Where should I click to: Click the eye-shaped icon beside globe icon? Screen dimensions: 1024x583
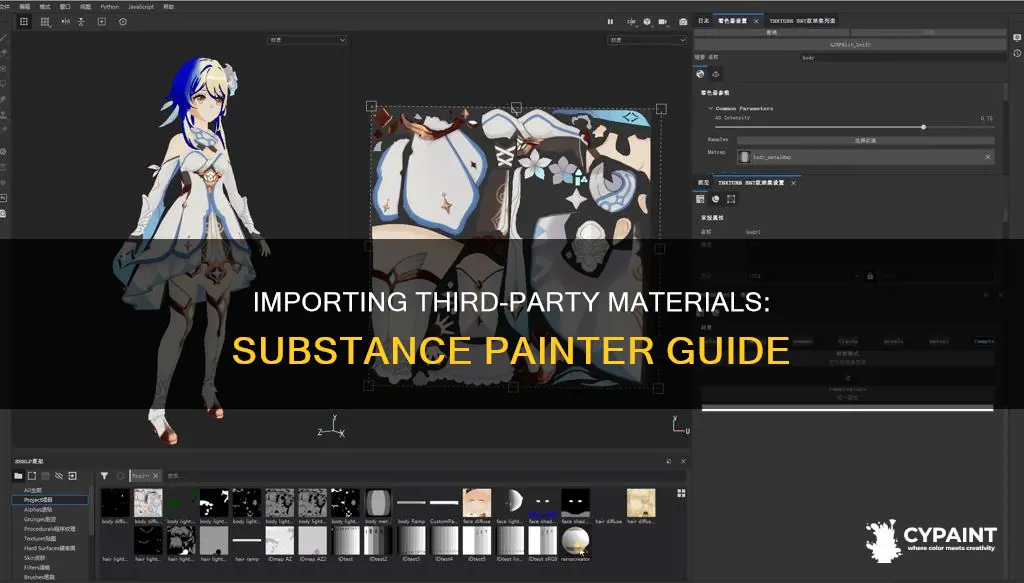[716, 74]
